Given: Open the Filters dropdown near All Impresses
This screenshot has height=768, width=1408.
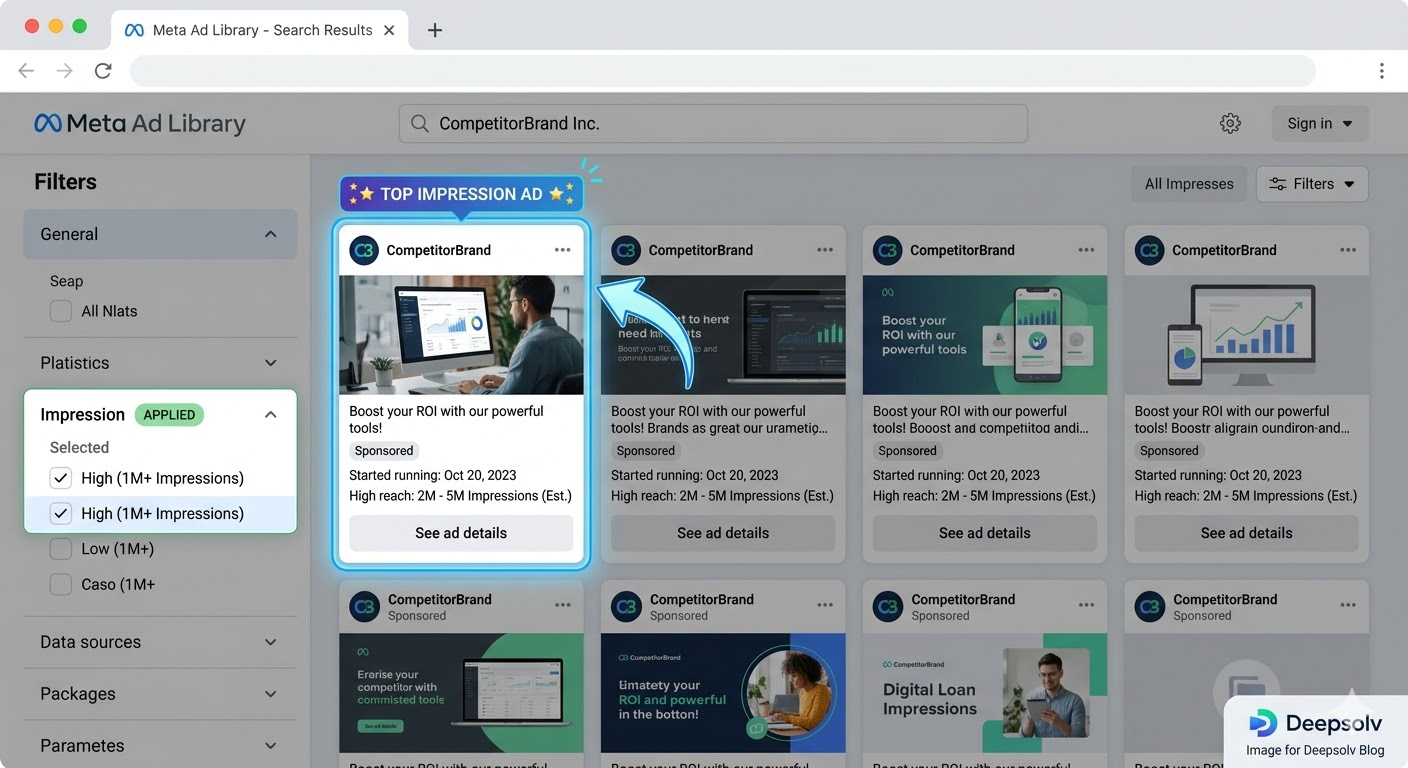Looking at the screenshot, I should point(1311,183).
